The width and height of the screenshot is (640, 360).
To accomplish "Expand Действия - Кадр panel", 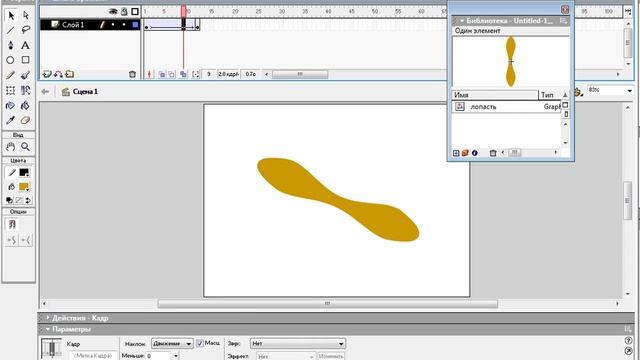I will pos(48,318).
